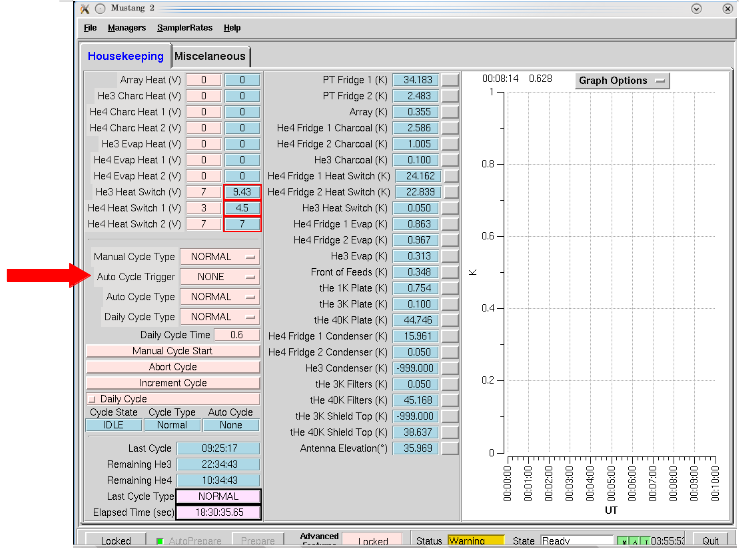Open the SamplerRates menu
This screenshot has height=549, width=739.
click(185, 28)
